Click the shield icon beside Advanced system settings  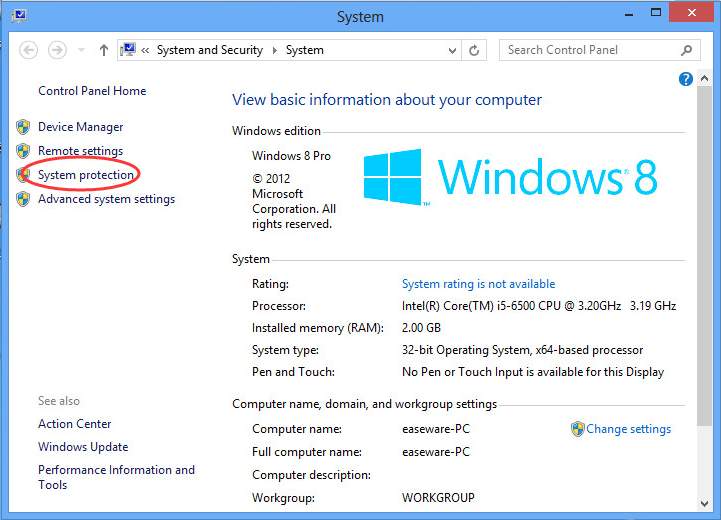pyautogui.click(x=23, y=199)
